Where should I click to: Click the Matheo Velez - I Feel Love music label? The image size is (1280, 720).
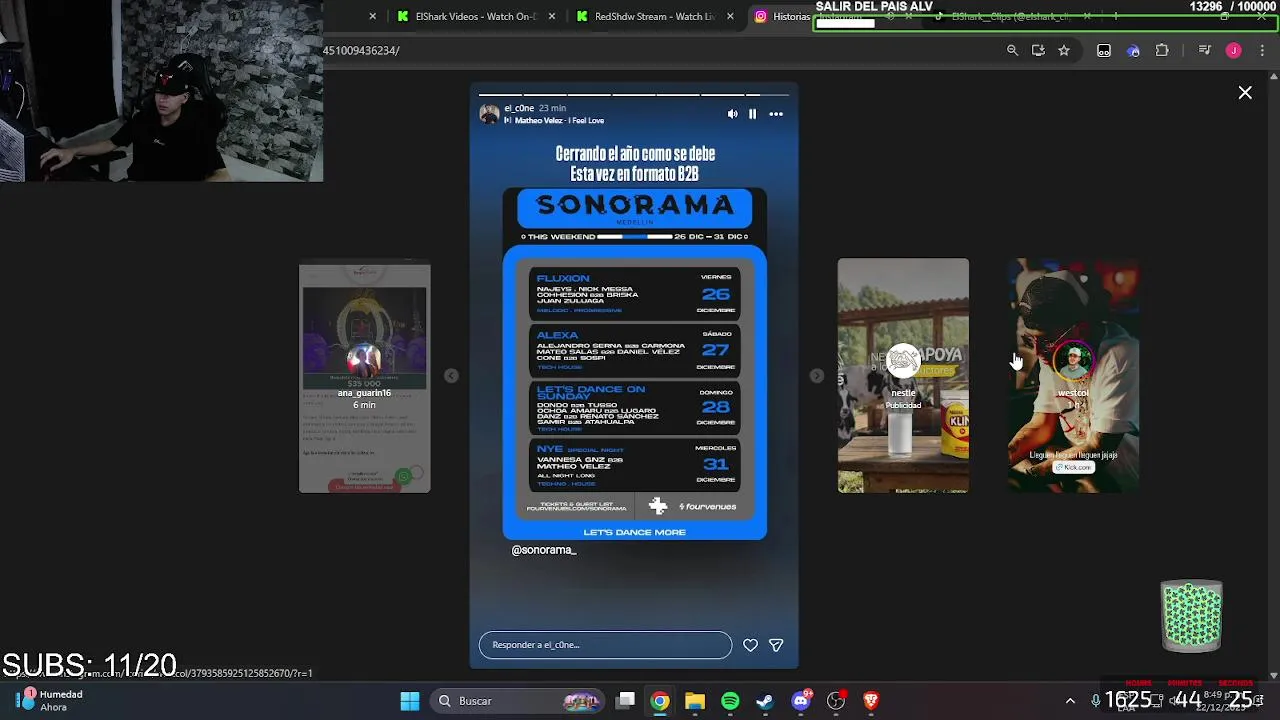pyautogui.click(x=559, y=121)
